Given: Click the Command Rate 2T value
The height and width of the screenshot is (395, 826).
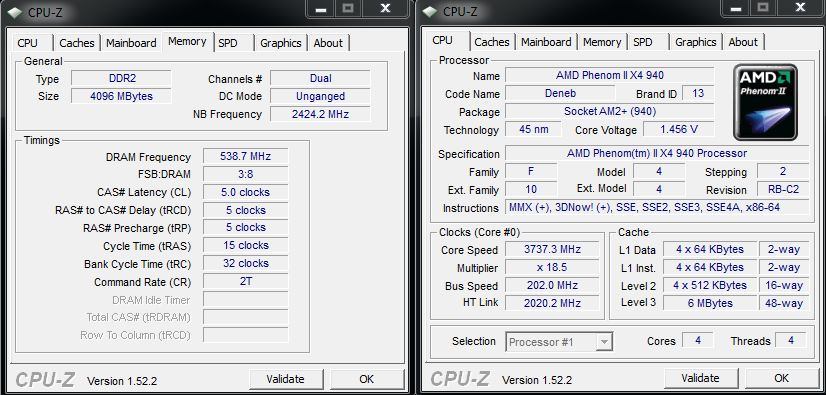Looking at the screenshot, I should (246, 281).
